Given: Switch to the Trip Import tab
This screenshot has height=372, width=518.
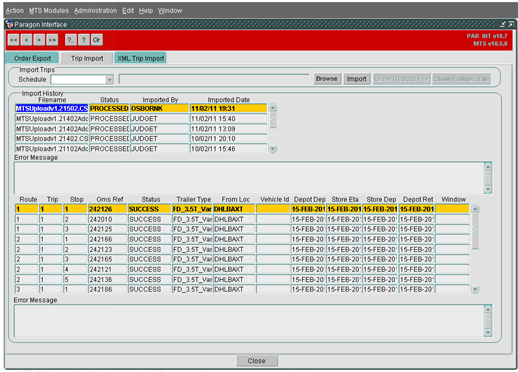Looking at the screenshot, I should pyautogui.click(x=87, y=58).
